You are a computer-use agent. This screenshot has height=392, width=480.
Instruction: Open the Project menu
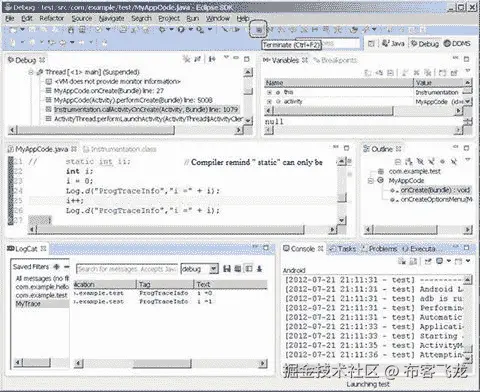169,19
